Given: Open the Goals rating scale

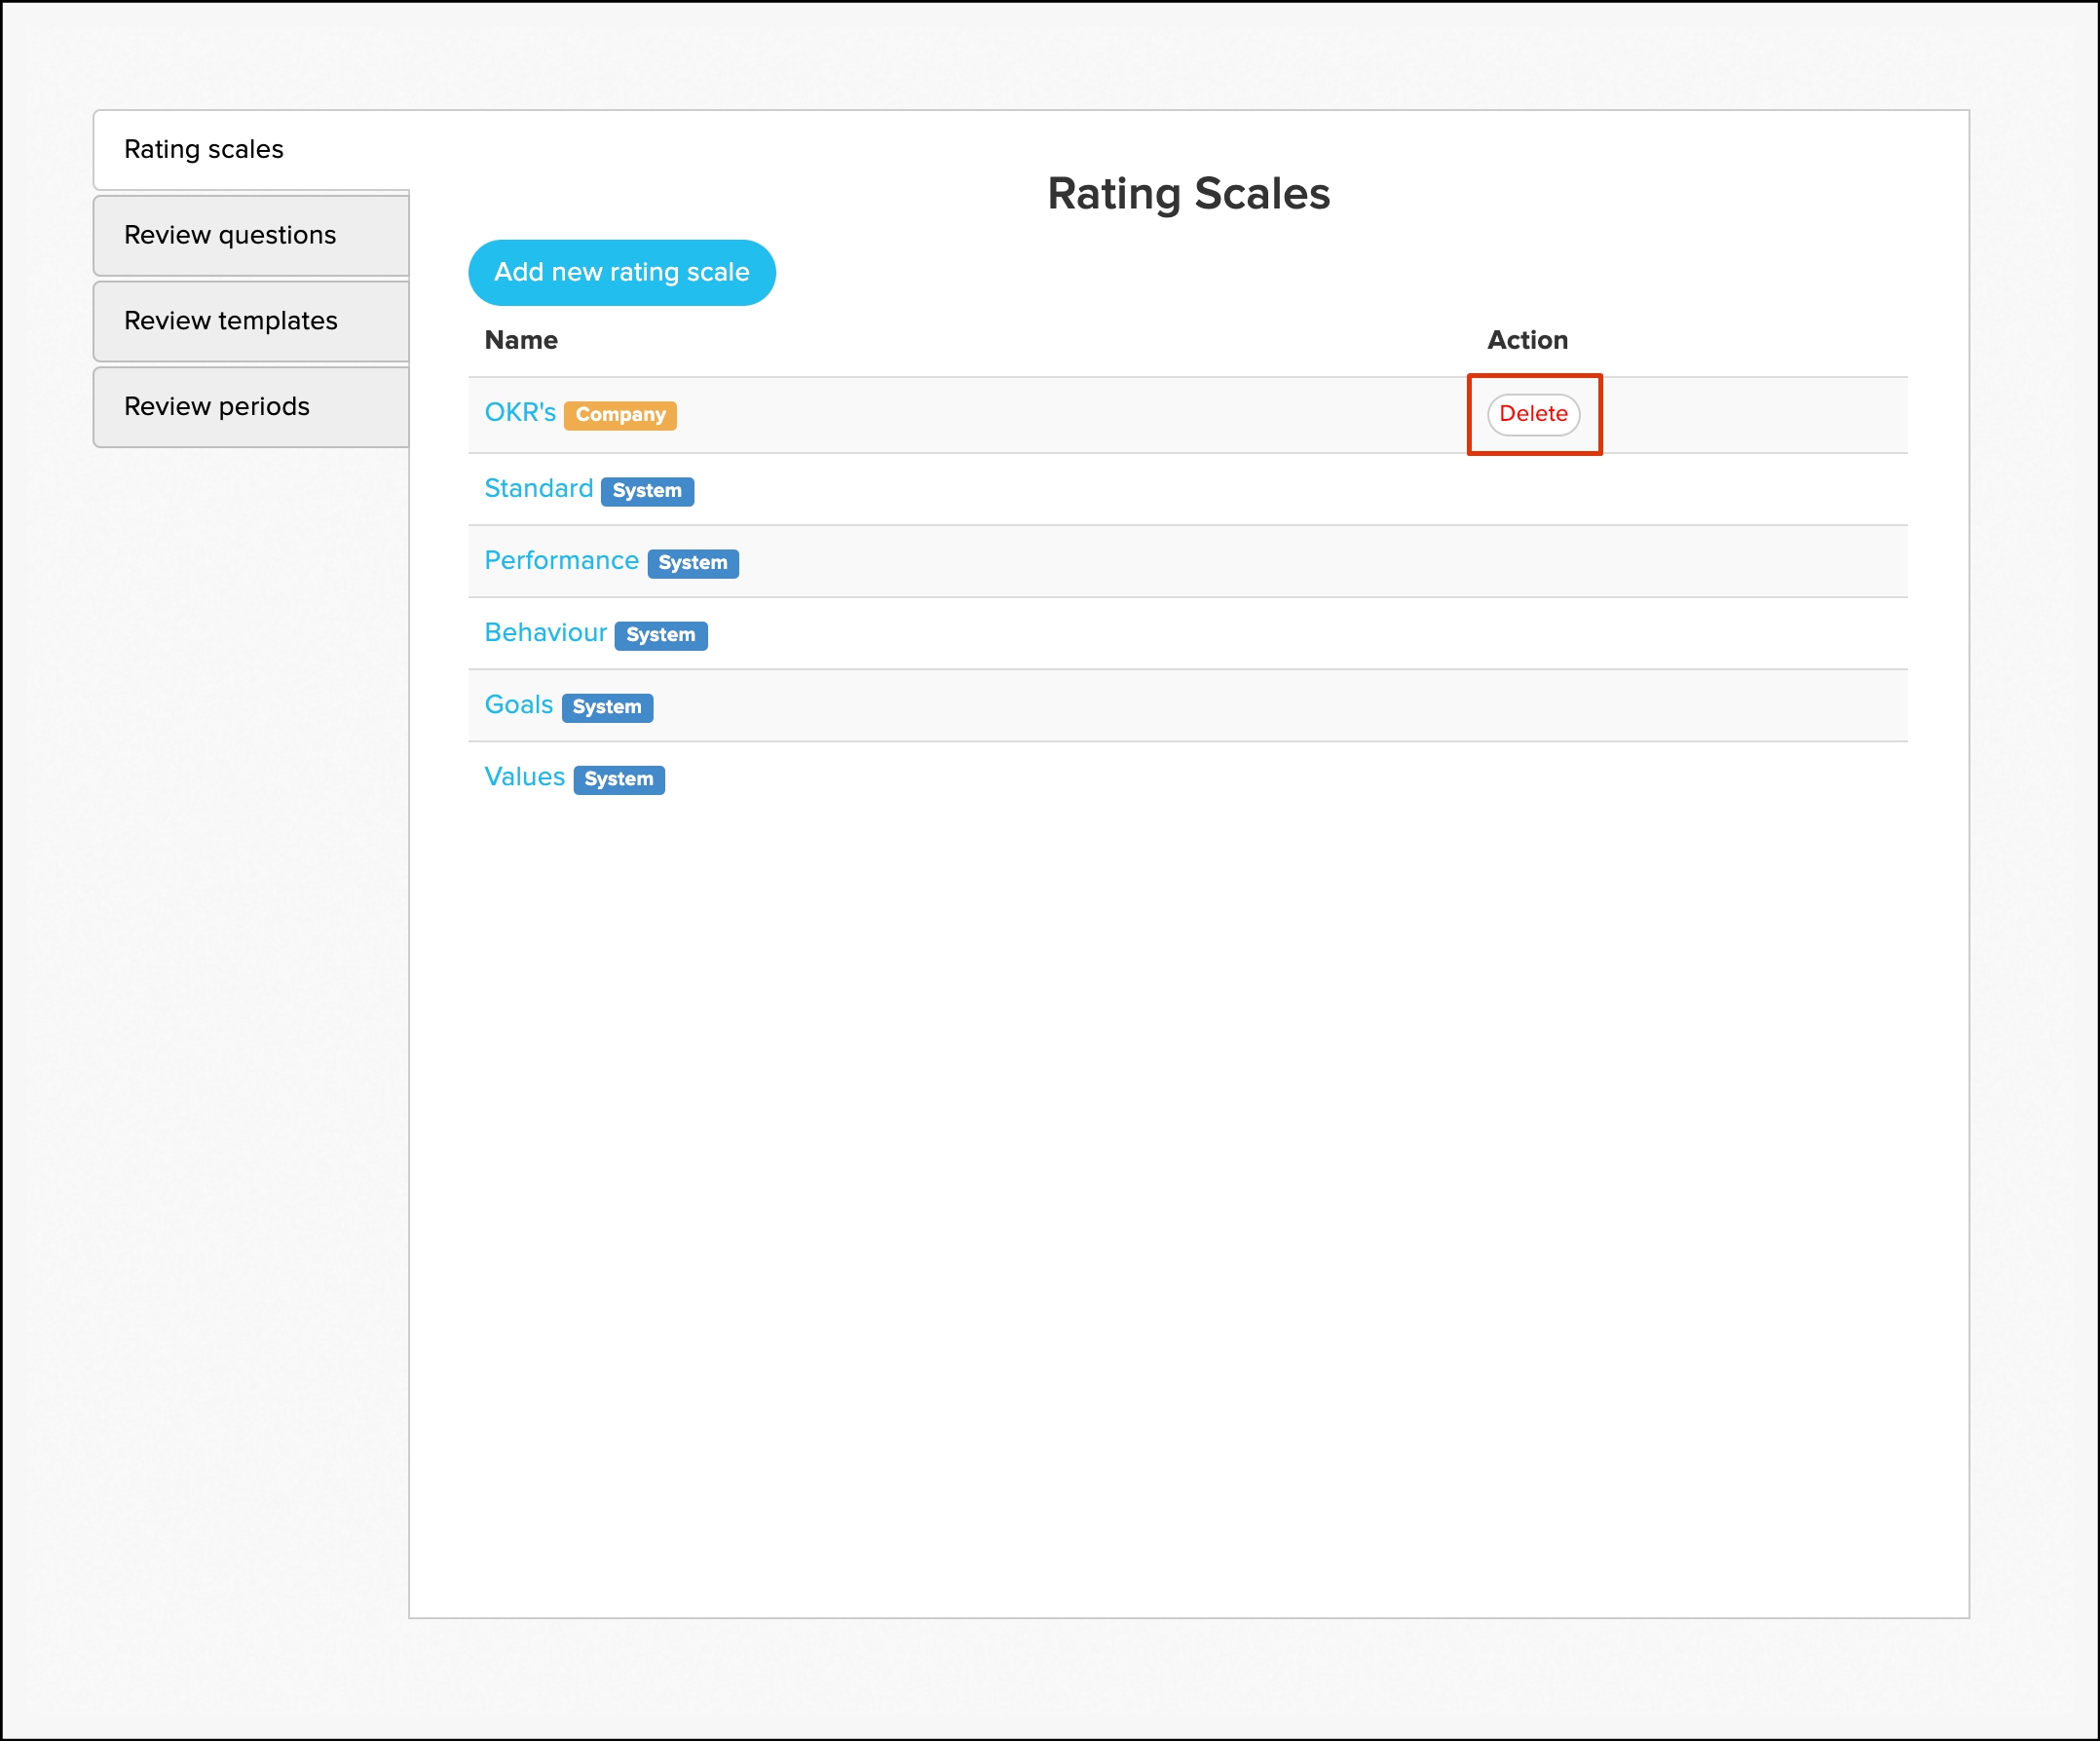Looking at the screenshot, I should [x=518, y=704].
